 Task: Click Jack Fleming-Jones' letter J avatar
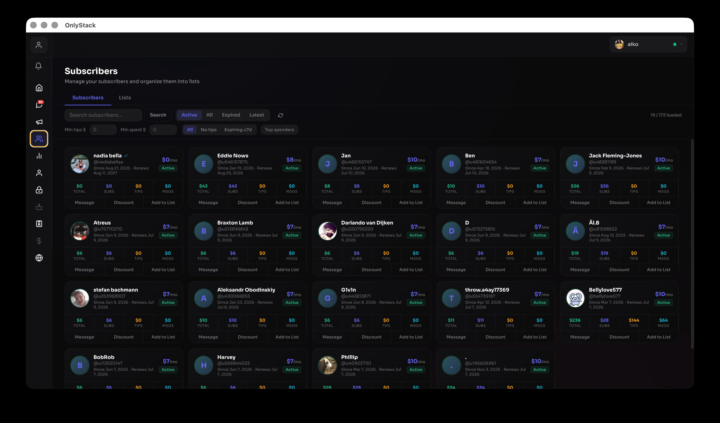click(x=575, y=164)
